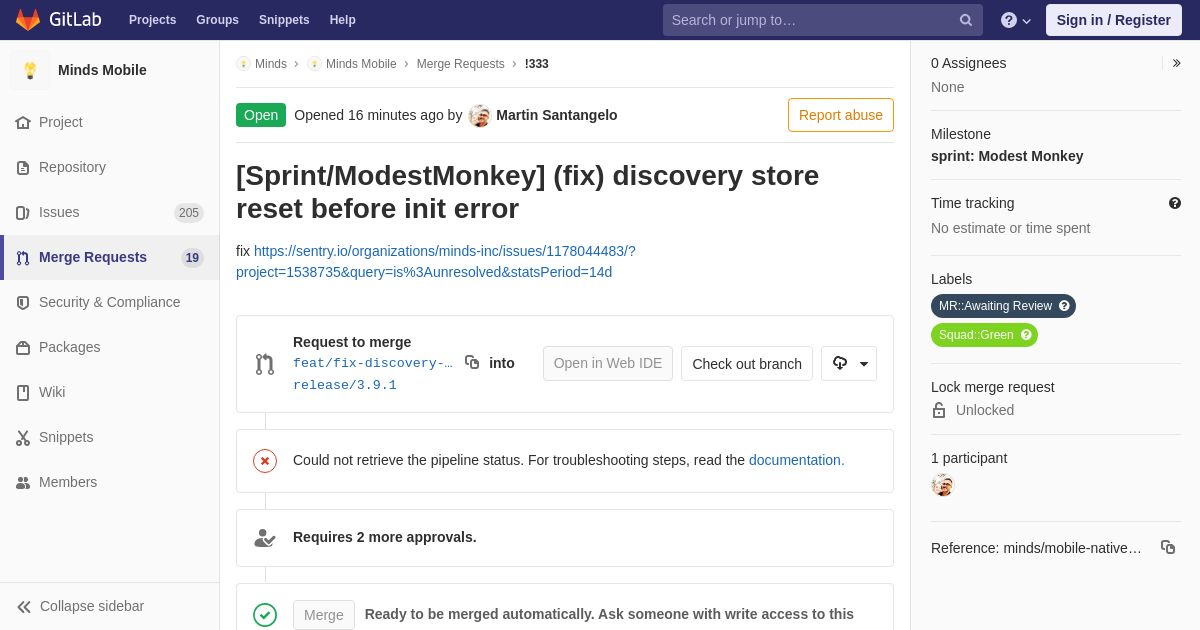Click Martin Santangelo's avatar in header
1200x630 pixels.
pyautogui.click(x=480, y=115)
